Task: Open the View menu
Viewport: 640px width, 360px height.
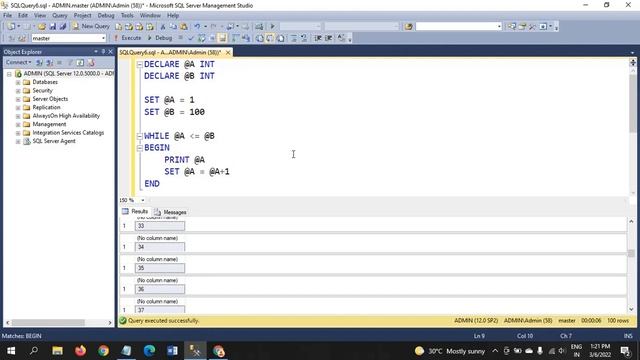Action: 40,16
